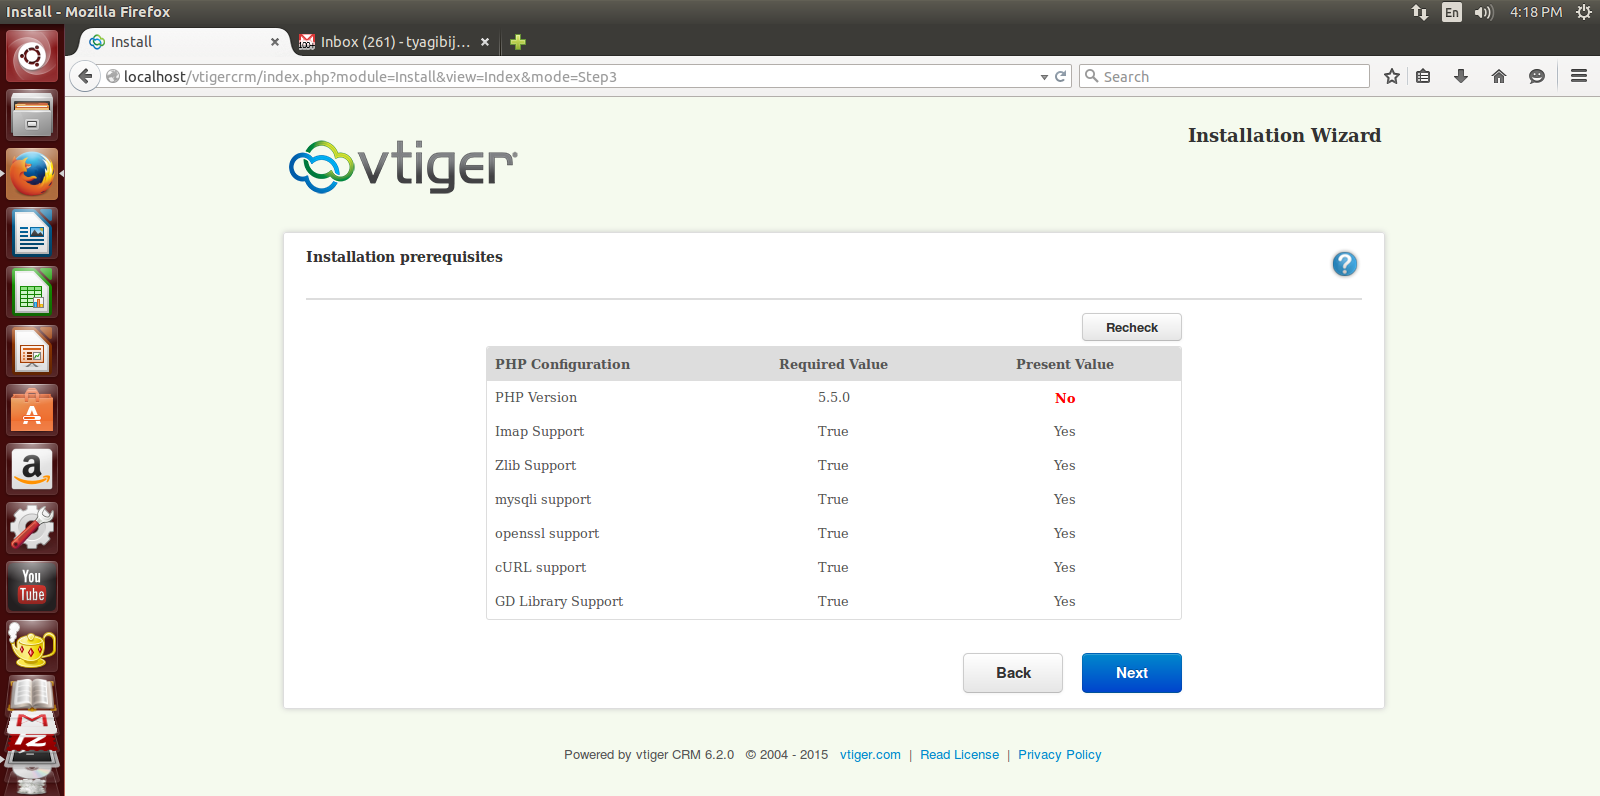Go Back to previous wizard step
1600x796 pixels.
pyautogui.click(x=1013, y=673)
